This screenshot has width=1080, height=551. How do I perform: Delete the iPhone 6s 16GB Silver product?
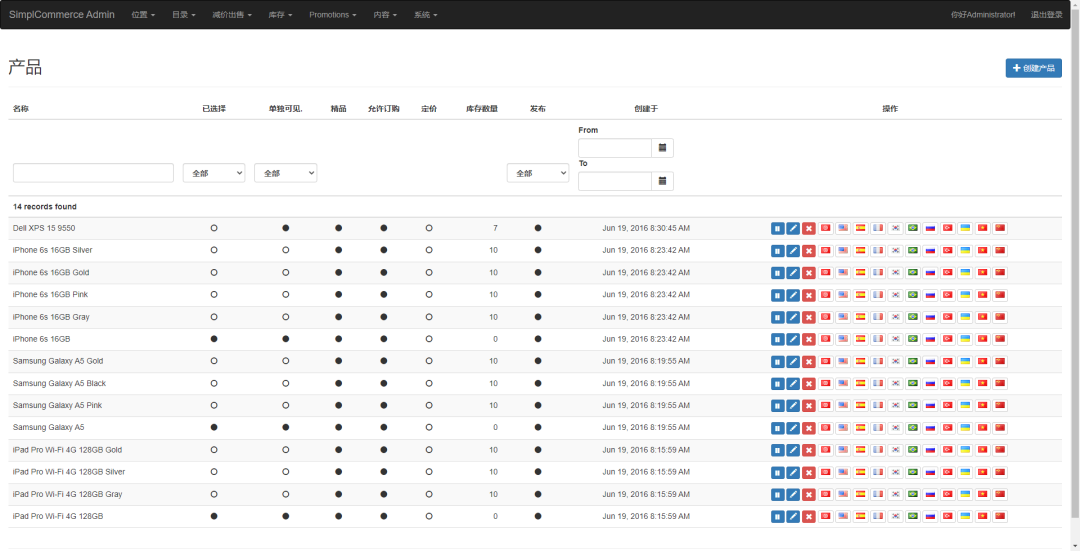point(809,250)
